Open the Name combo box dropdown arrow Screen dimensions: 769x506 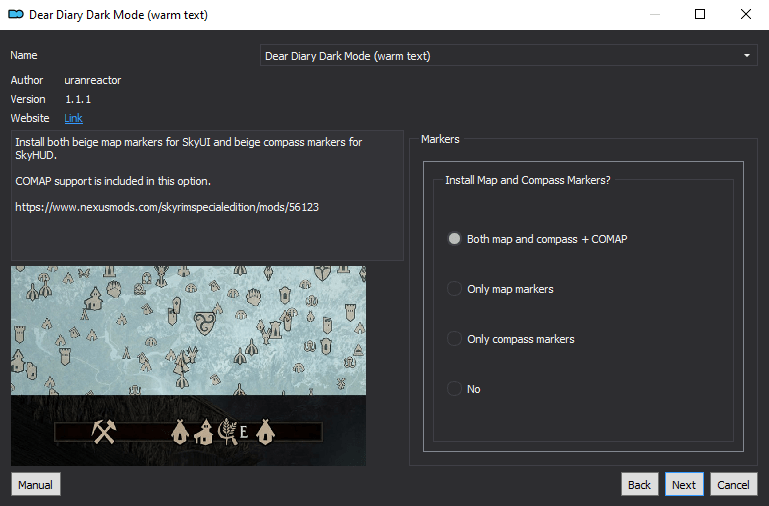(x=746, y=55)
